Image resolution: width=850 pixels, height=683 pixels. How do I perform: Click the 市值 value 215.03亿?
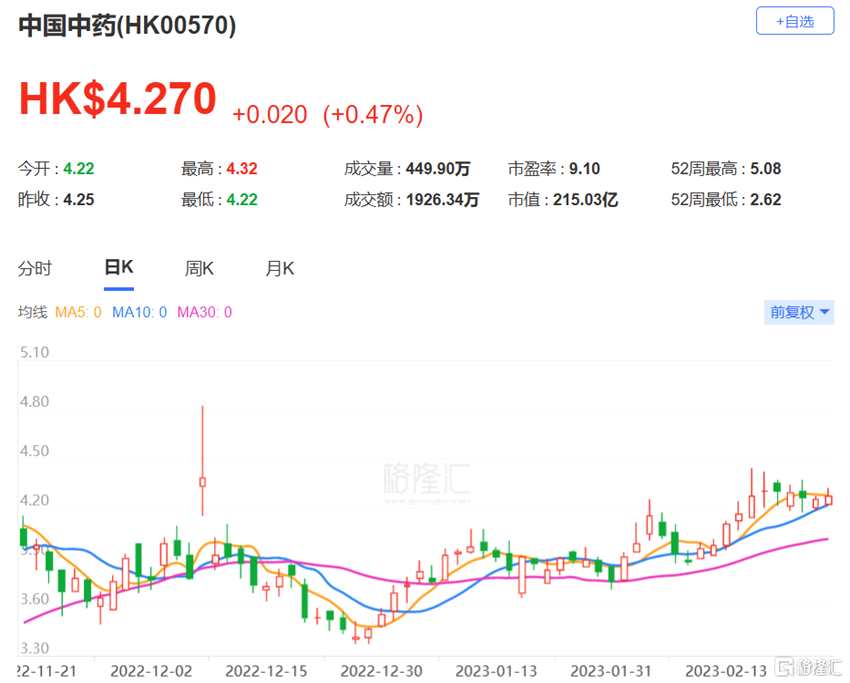click(585, 199)
